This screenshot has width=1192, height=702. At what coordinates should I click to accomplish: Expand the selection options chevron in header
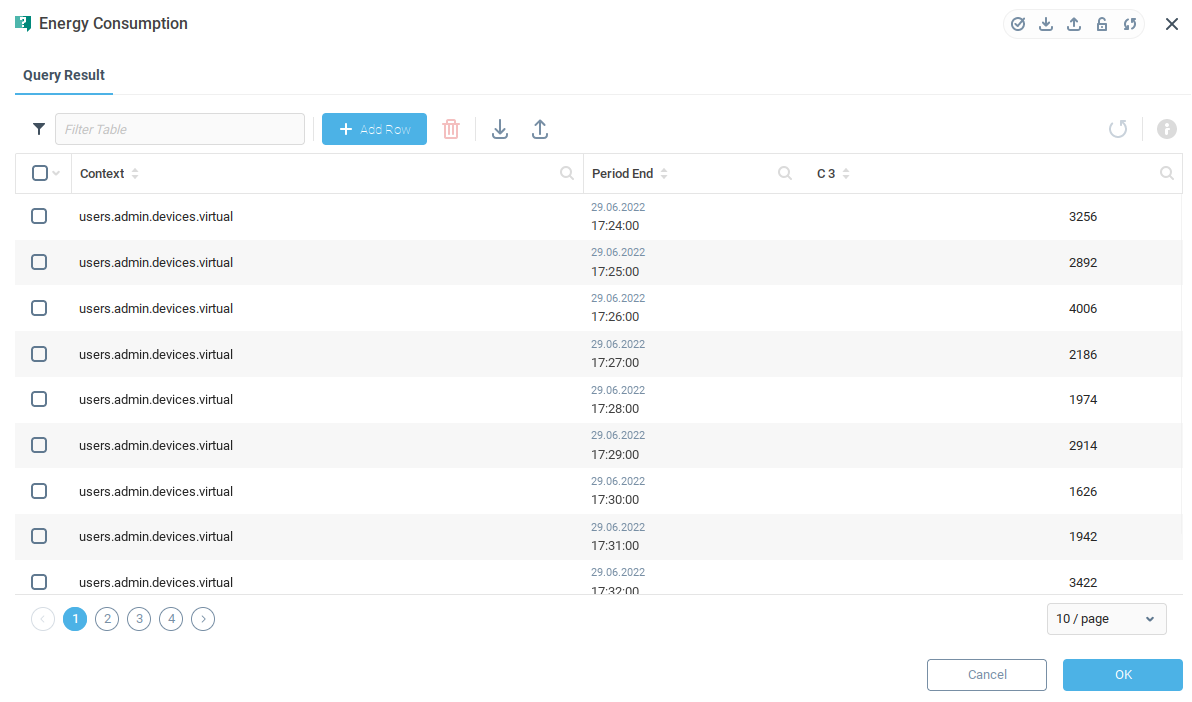tap(56, 174)
